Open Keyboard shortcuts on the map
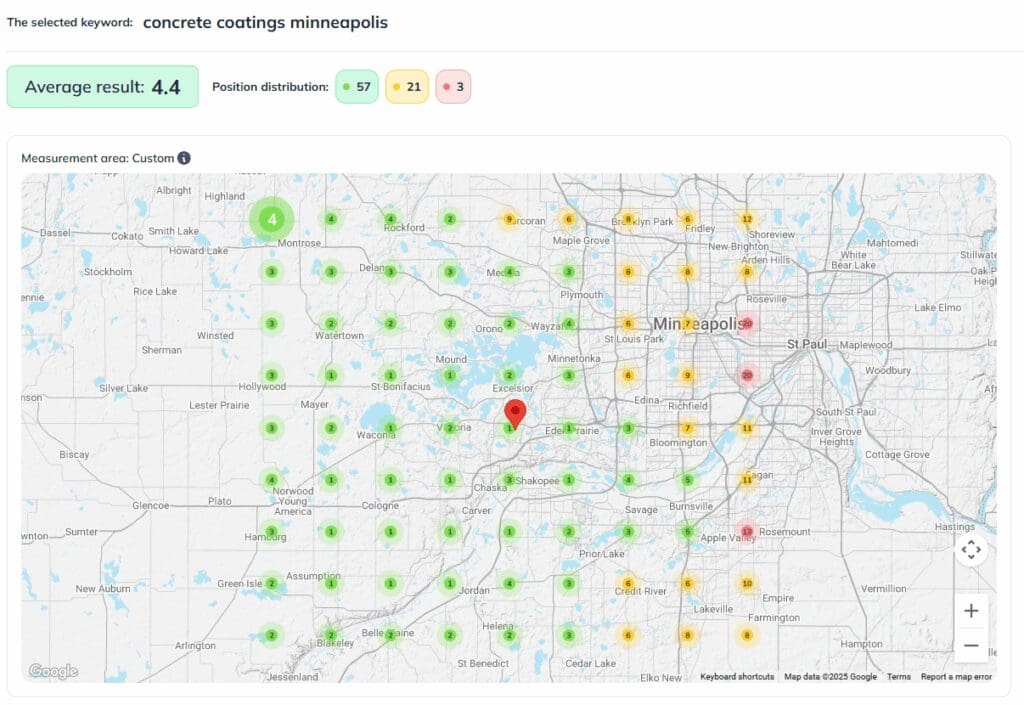Image resolution: width=1024 pixels, height=705 pixels. pos(737,677)
